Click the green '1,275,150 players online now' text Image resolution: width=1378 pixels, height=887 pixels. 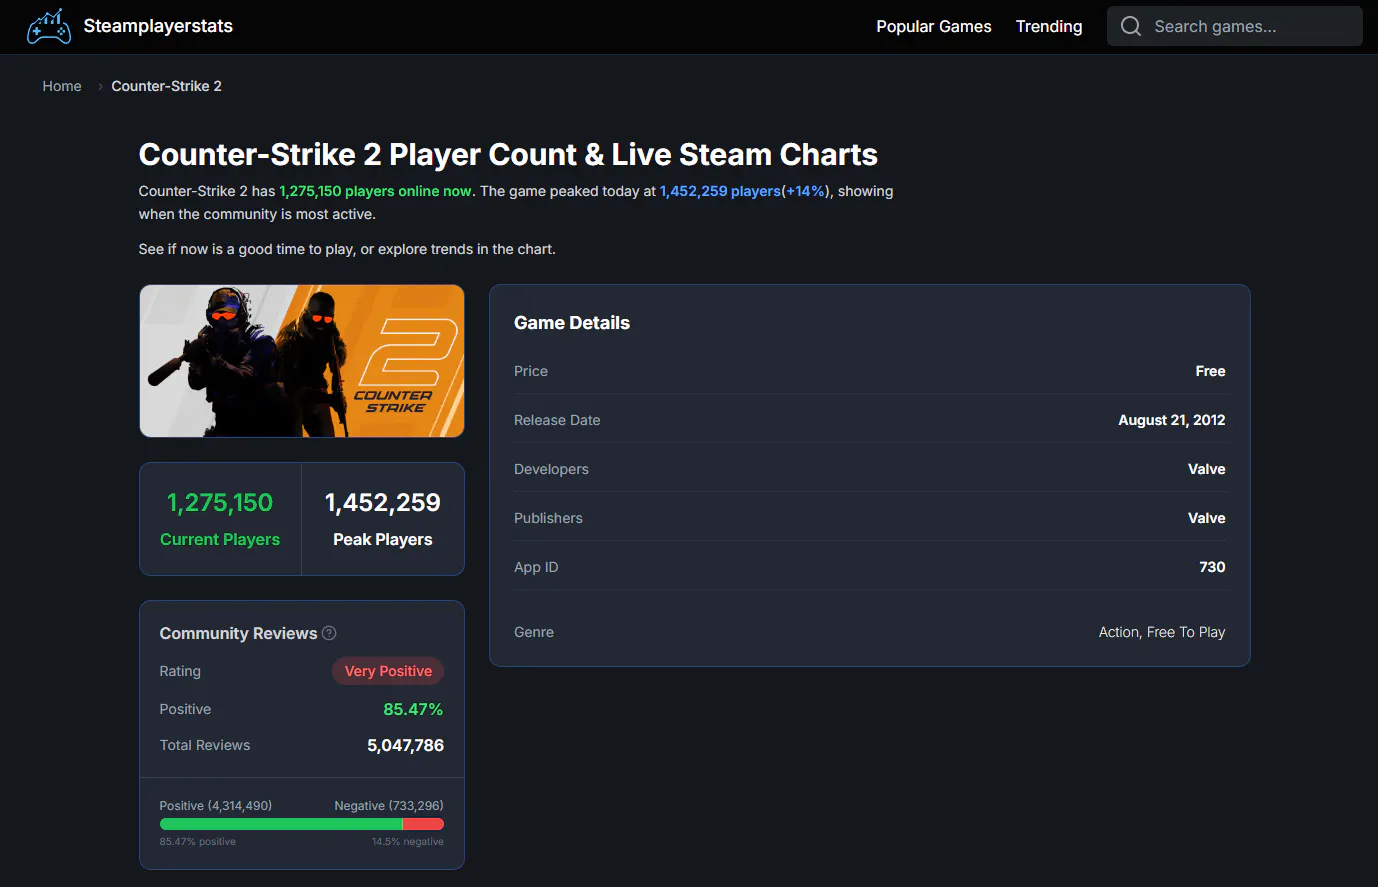point(375,191)
